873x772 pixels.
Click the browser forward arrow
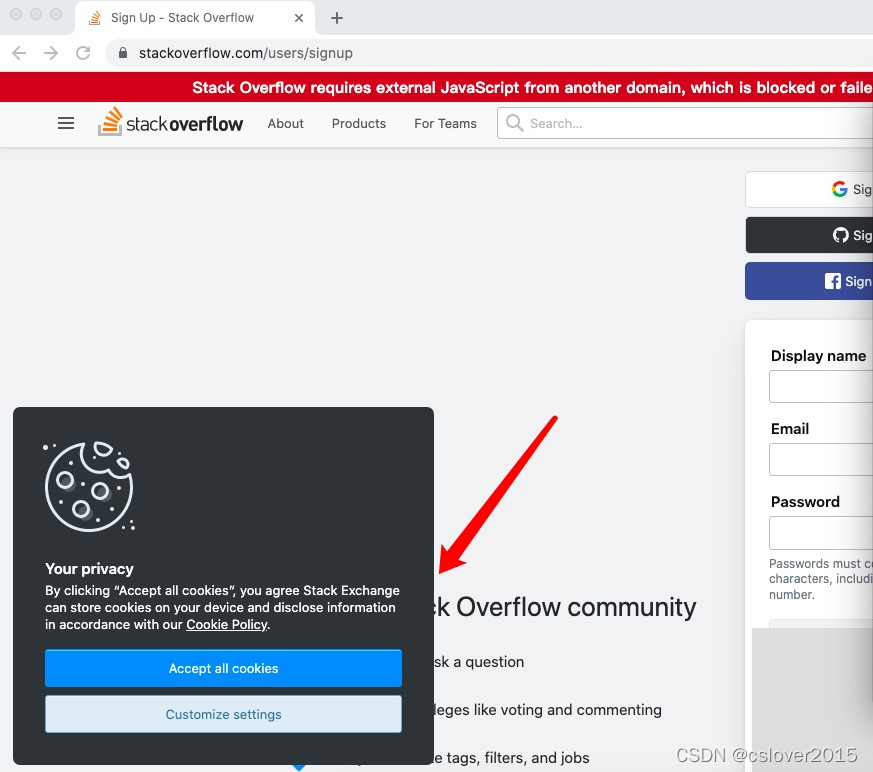pyautogui.click(x=51, y=53)
